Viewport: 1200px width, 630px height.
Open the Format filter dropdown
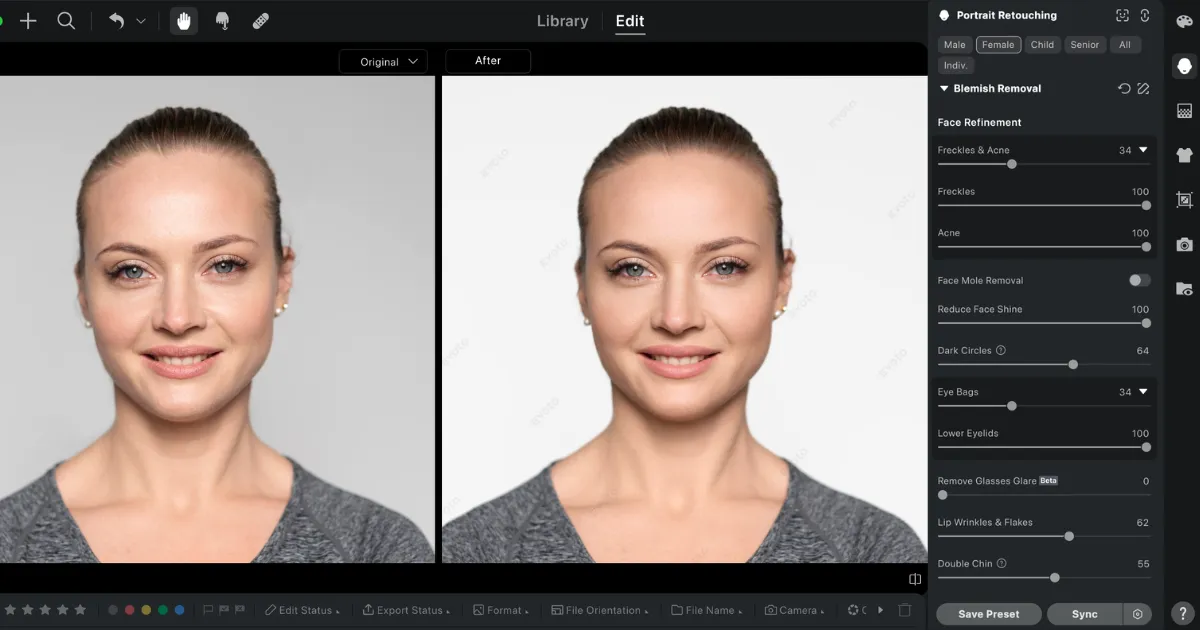[x=503, y=610]
